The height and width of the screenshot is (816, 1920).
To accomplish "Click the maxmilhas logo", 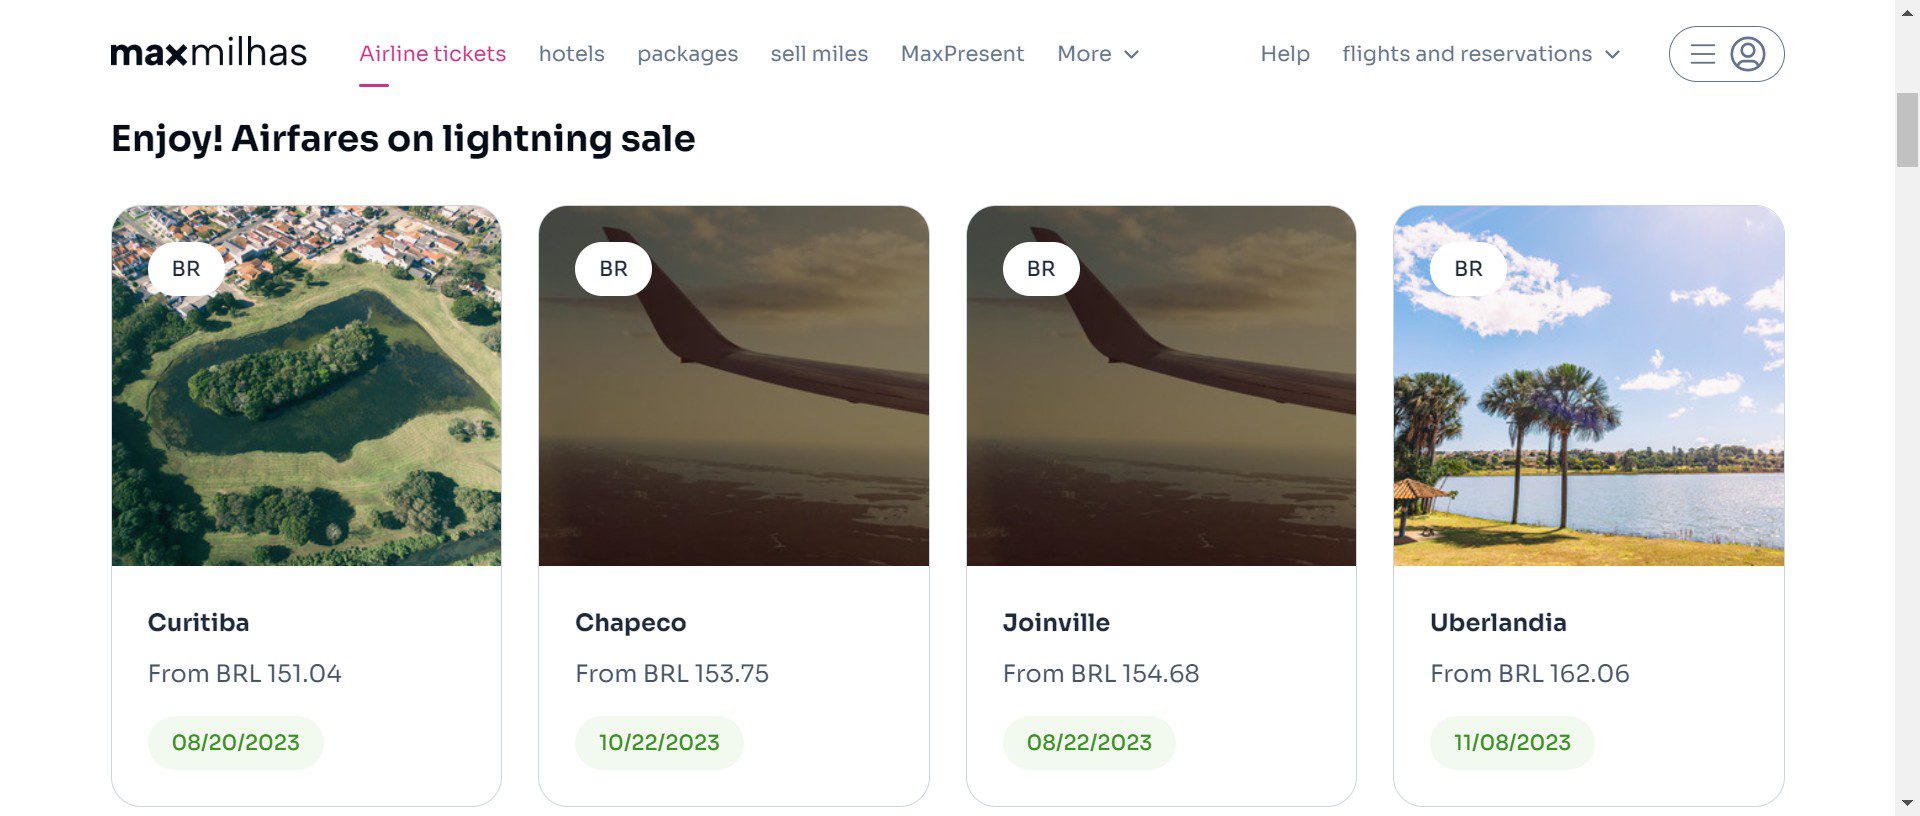I will click(x=208, y=53).
